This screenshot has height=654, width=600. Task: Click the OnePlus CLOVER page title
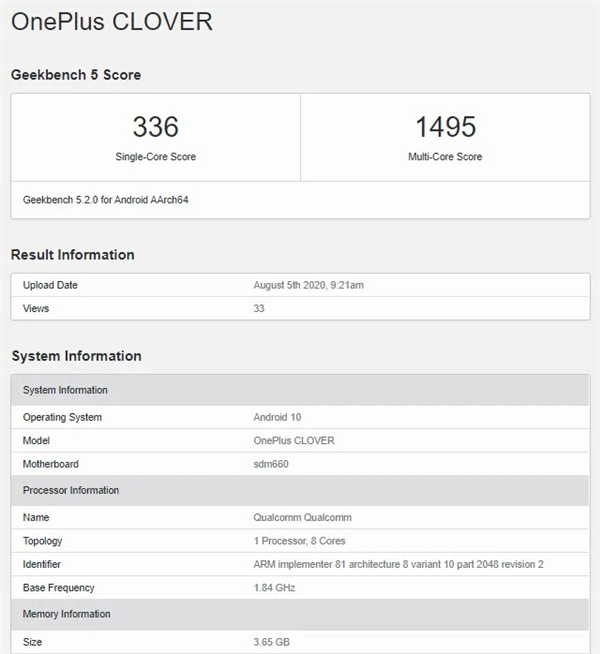112,22
